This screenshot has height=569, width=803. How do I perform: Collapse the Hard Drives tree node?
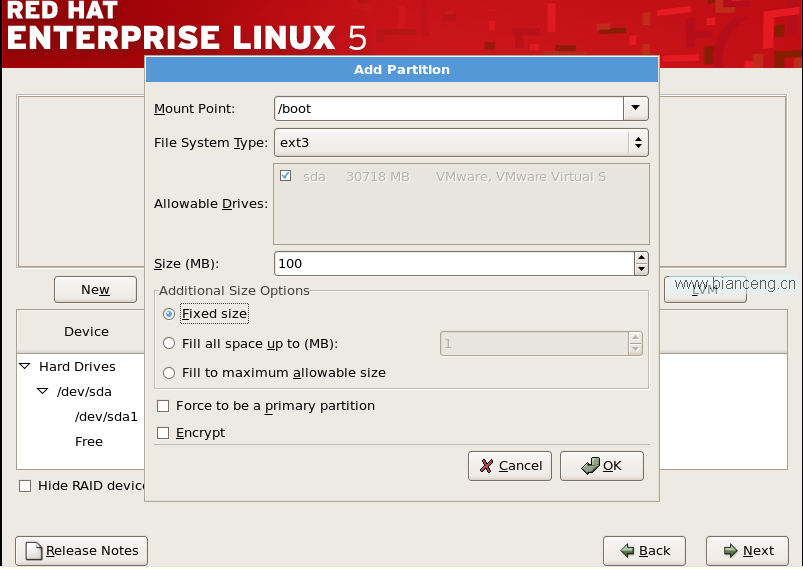tap(25, 366)
